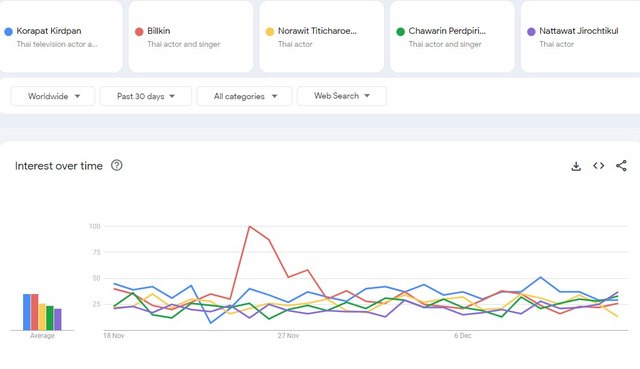Viewport: 640px width, 369px height.
Task: Share the Interest over time chart
Action: (x=621, y=166)
